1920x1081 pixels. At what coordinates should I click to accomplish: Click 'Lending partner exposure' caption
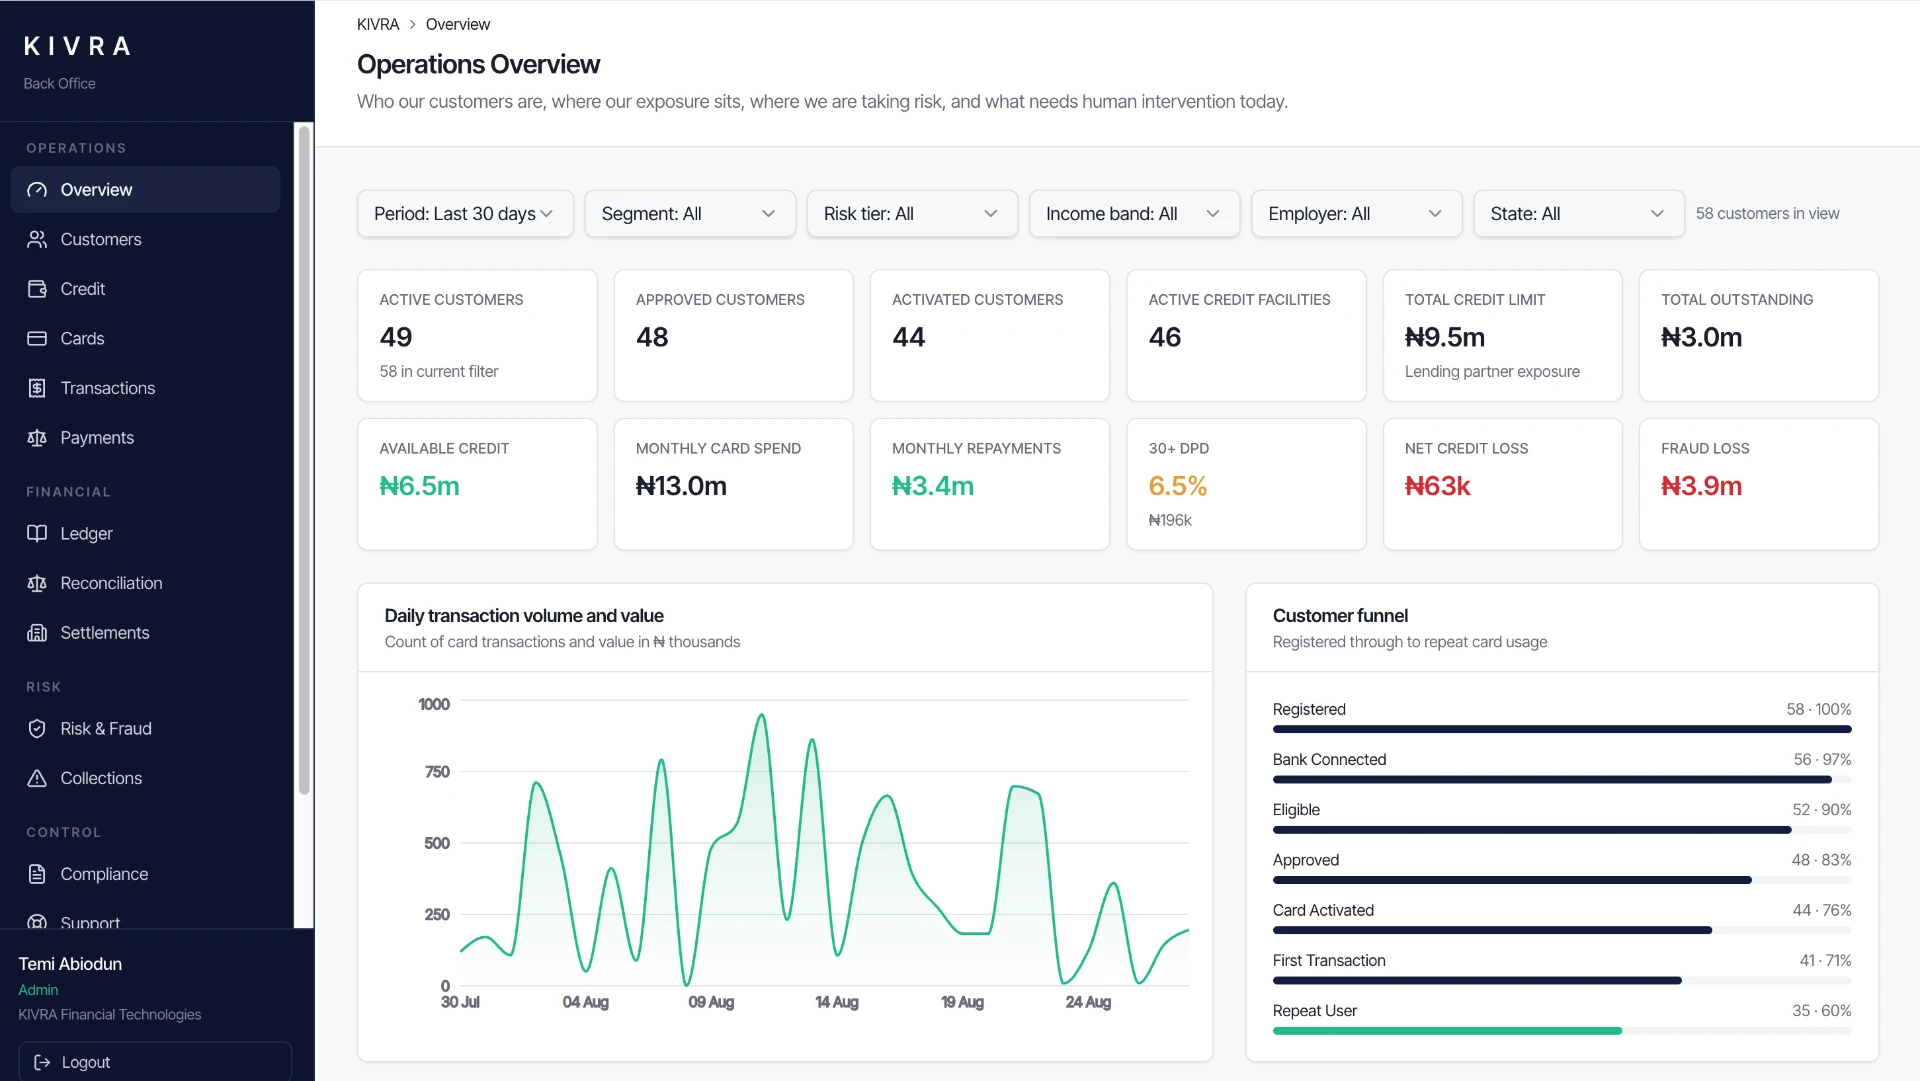tap(1492, 372)
